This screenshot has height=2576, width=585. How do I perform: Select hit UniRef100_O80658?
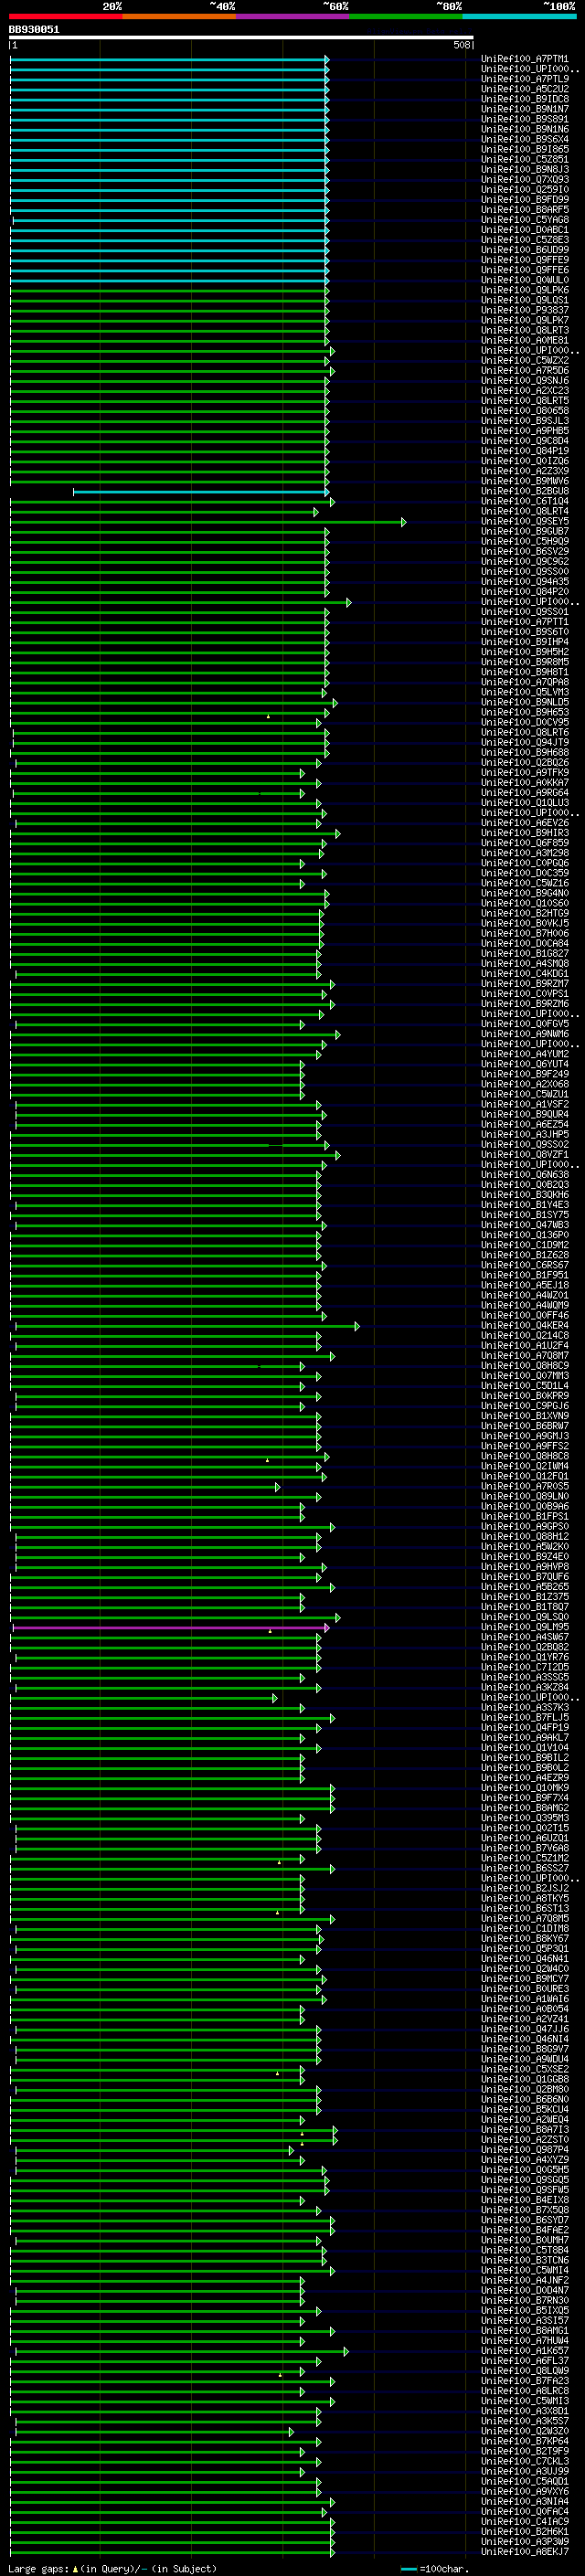pyautogui.click(x=525, y=410)
